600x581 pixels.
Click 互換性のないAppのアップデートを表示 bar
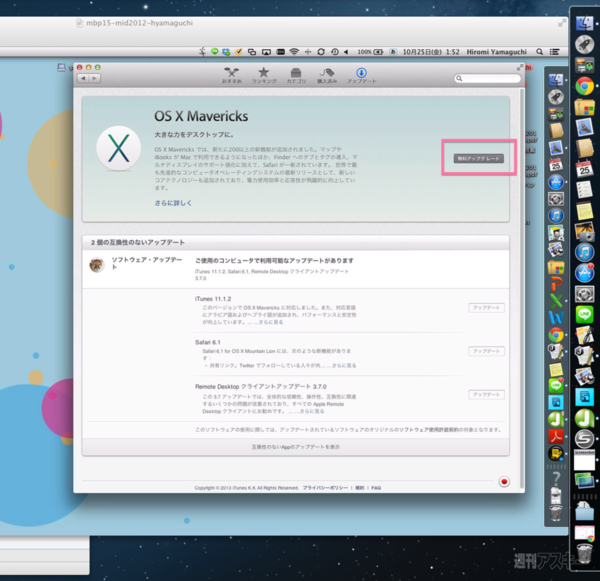295,447
